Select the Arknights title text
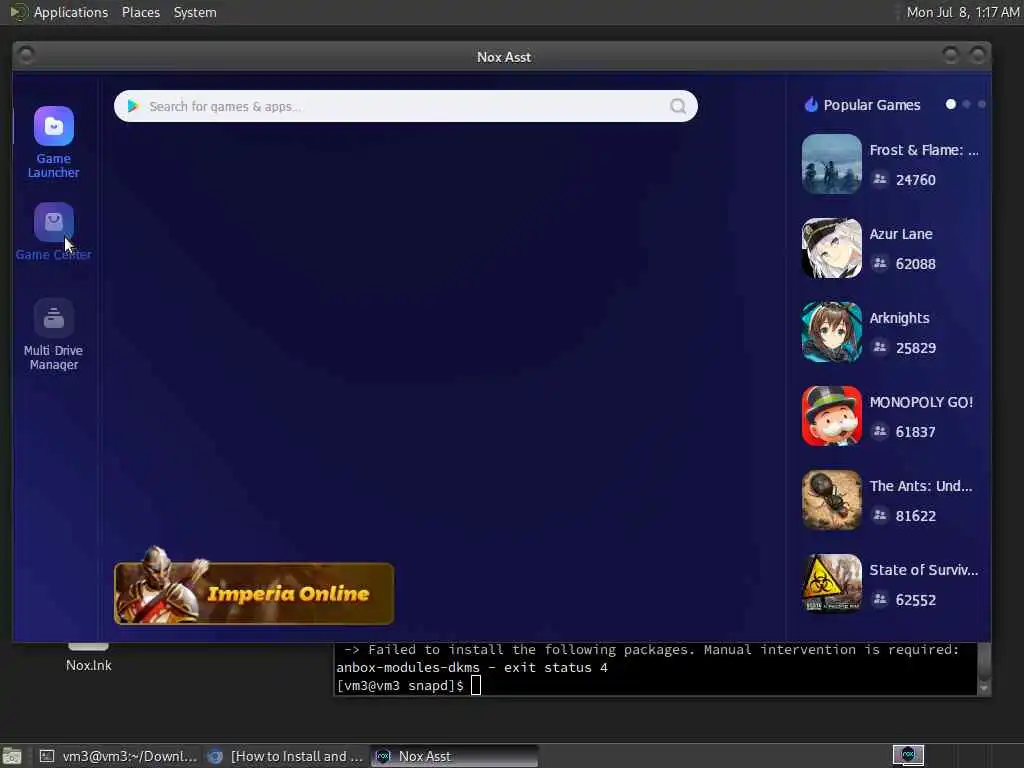This screenshot has width=1024, height=768. [x=899, y=318]
